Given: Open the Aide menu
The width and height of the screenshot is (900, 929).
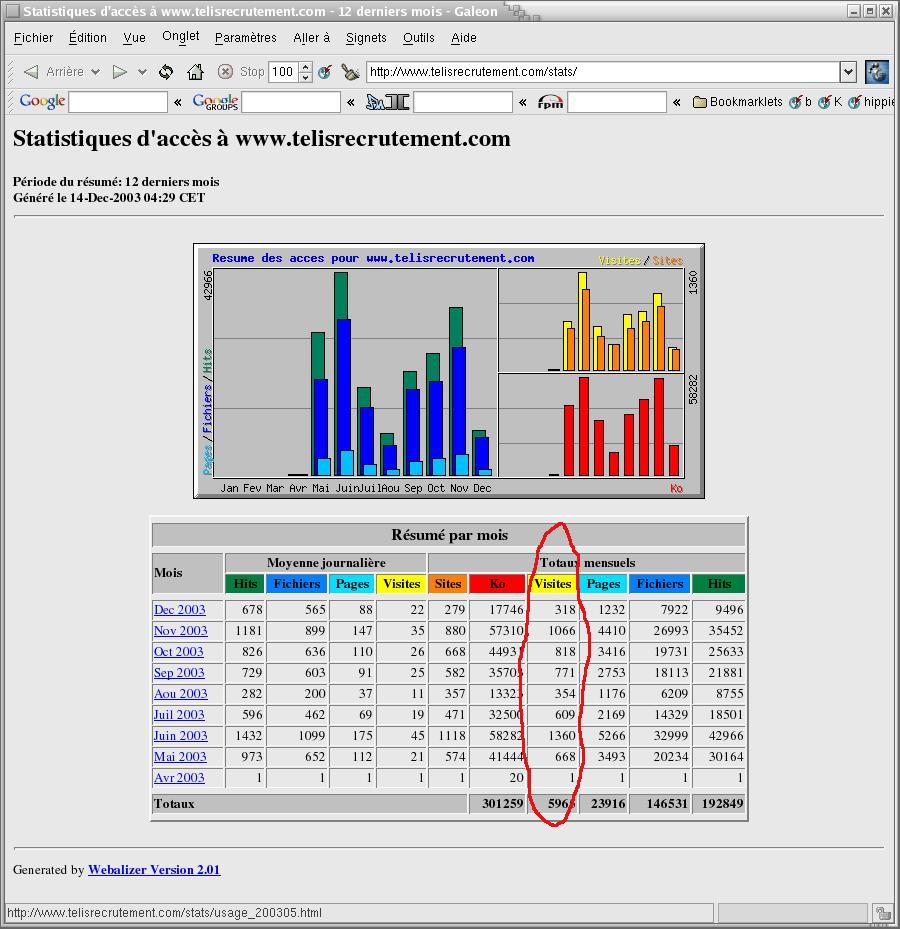Looking at the screenshot, I should [x=463, y=38].
